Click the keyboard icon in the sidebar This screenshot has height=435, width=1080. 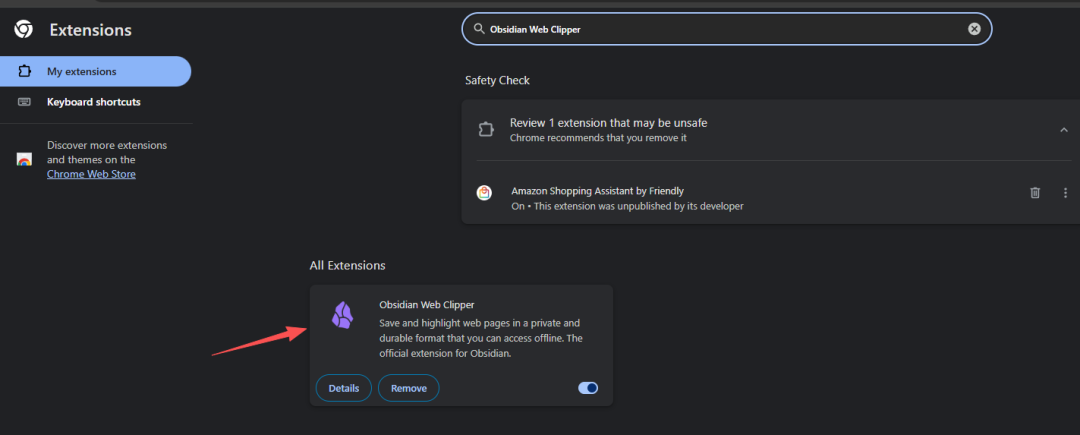(x=24, y=102)
